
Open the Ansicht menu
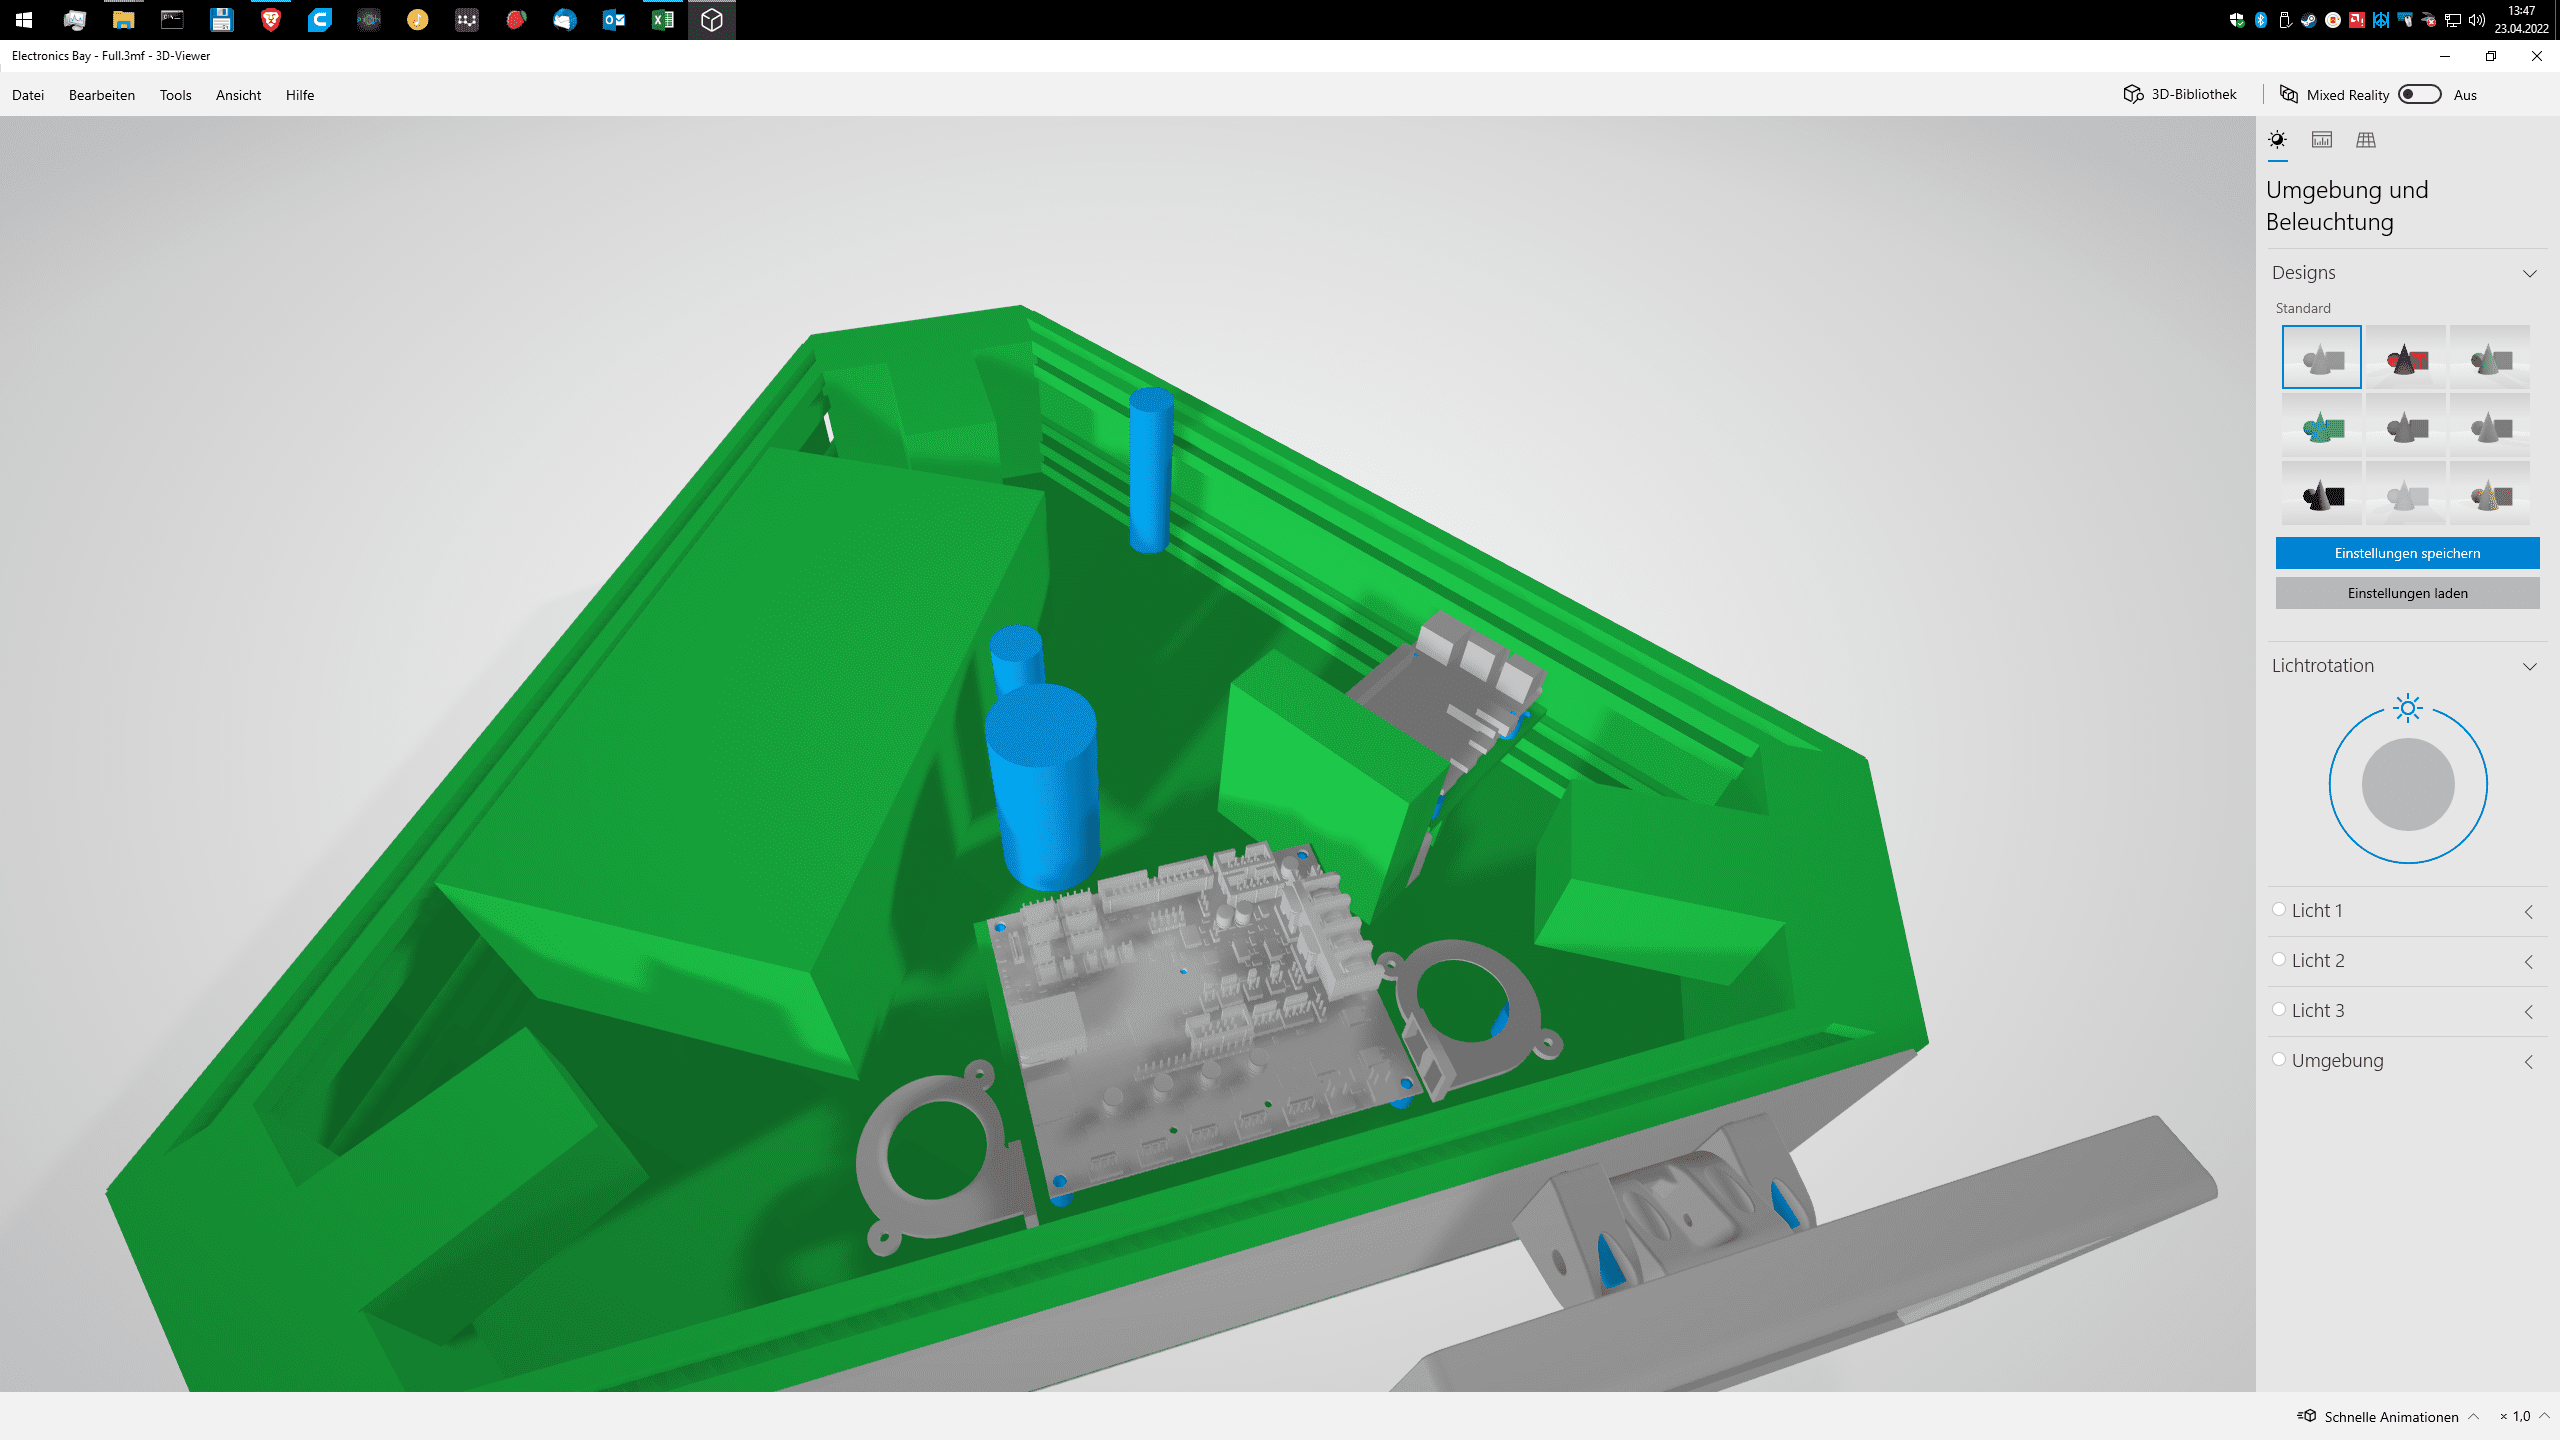[x=238, y=95]
